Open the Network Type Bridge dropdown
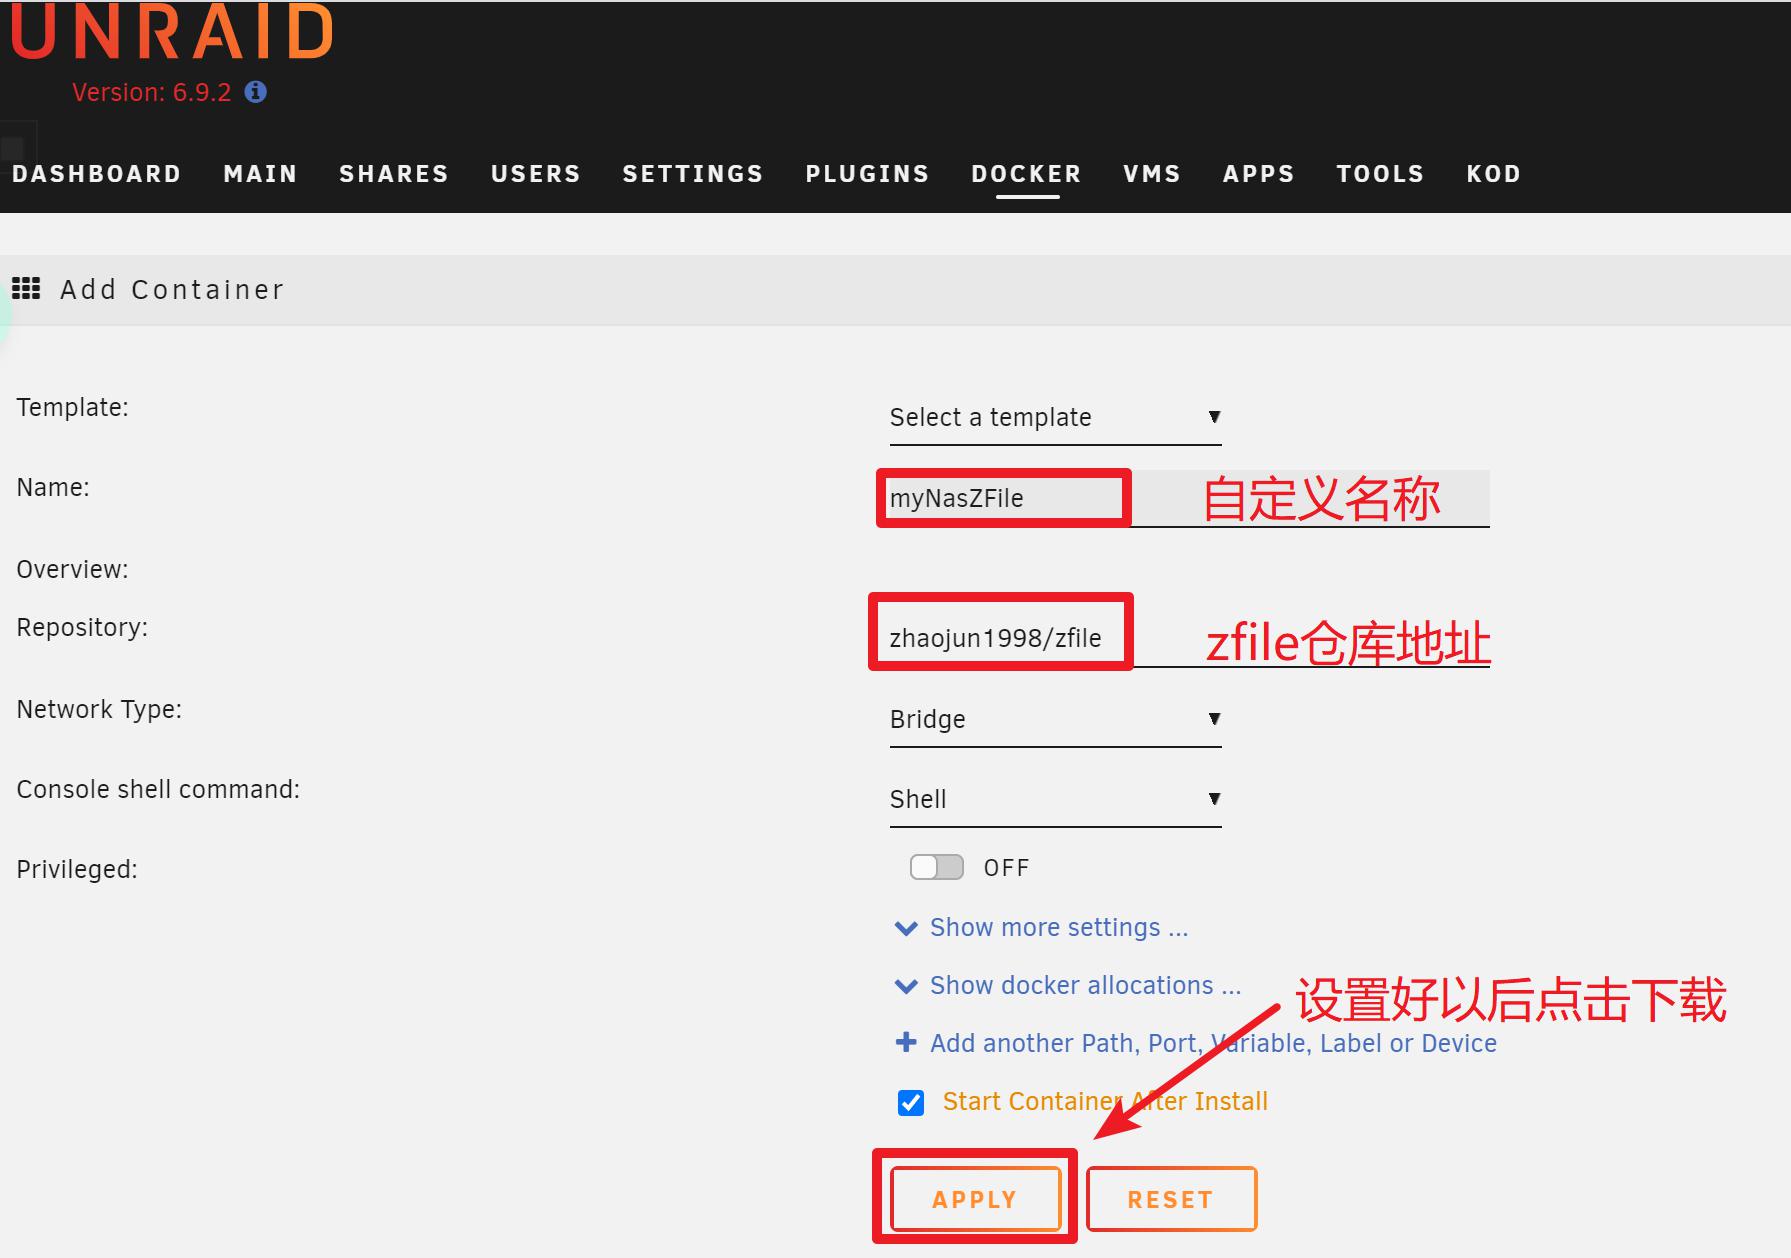This screenshot has height=1258, width=1791. click(1055, 720)
